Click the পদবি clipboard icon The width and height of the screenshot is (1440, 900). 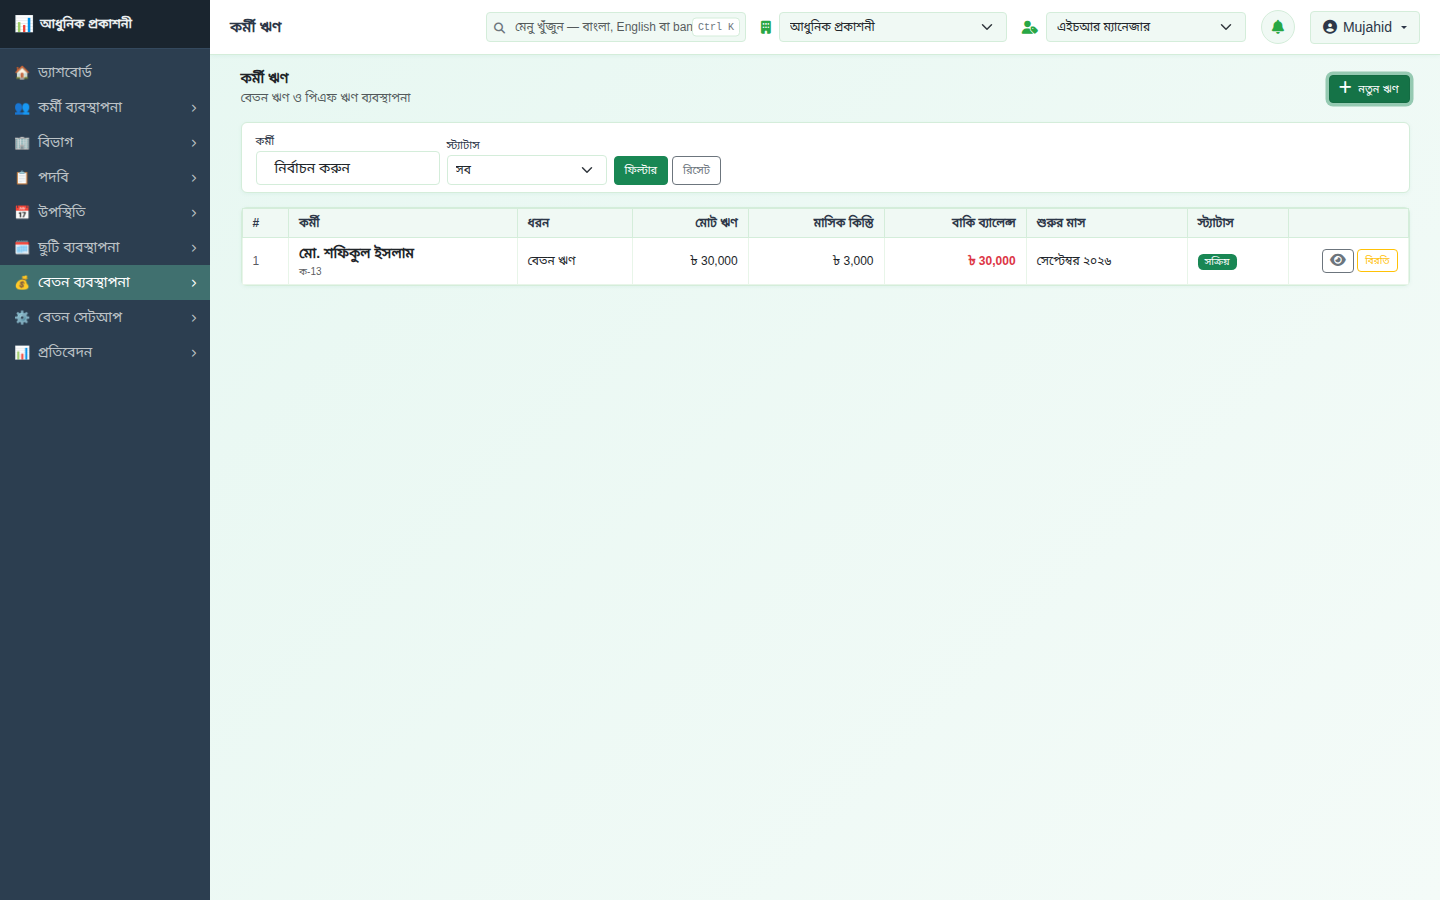[x=22, y=178]
